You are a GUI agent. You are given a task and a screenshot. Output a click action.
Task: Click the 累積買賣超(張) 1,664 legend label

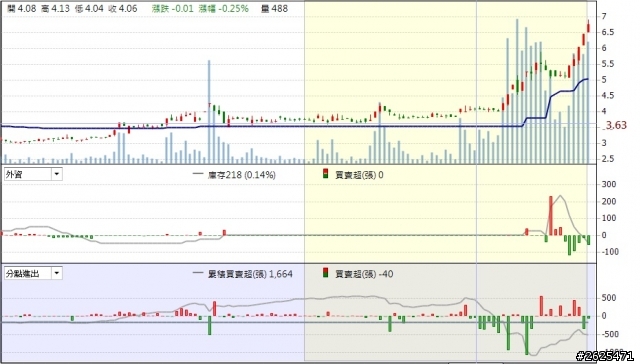tap(250, 274)
